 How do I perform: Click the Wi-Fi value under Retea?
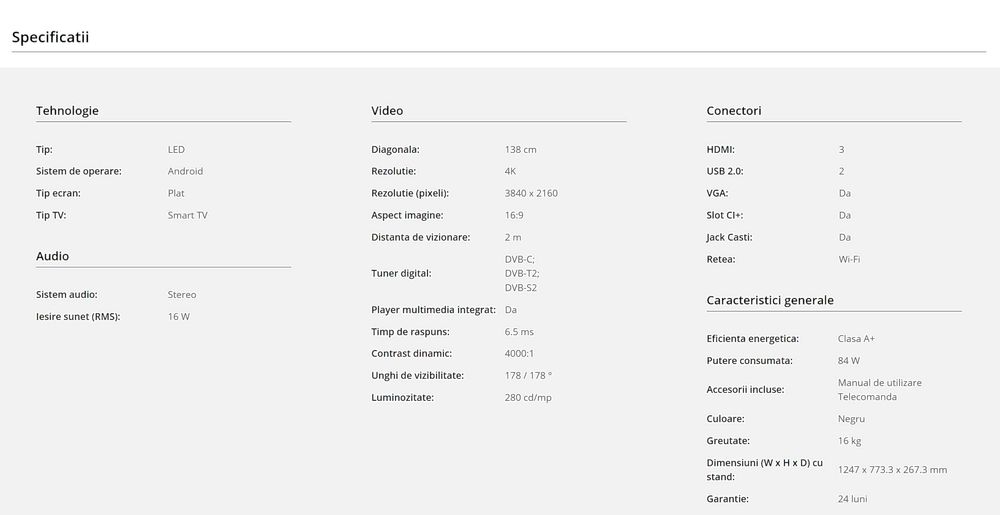pyautogui.click(x=849, y=259)
